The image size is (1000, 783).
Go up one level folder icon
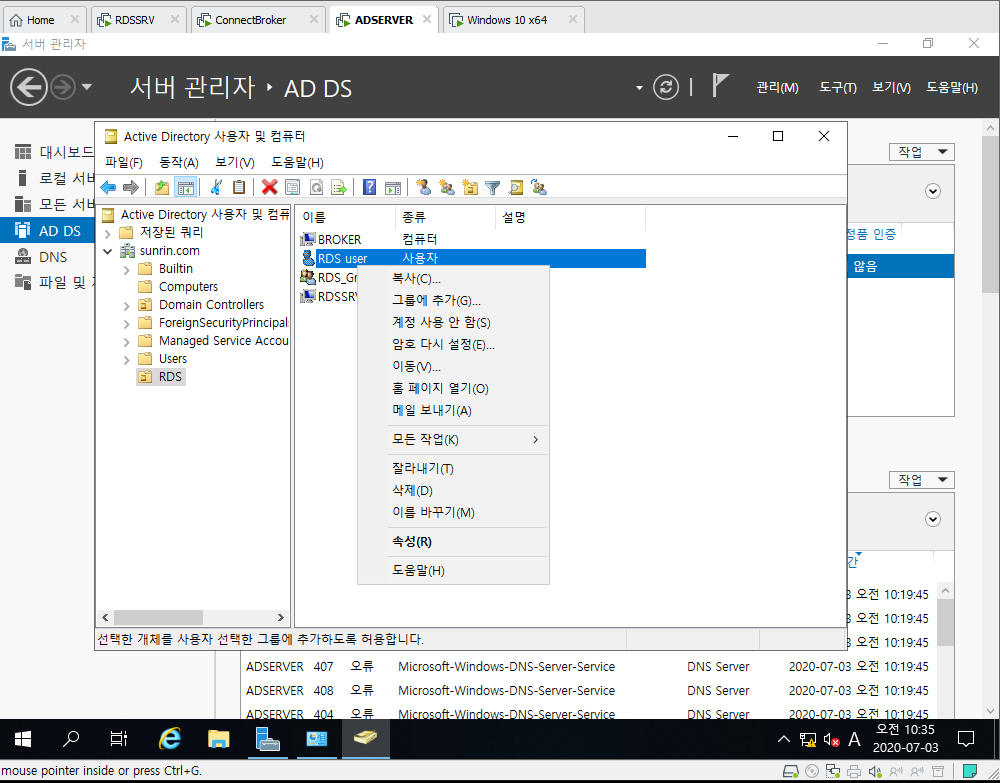tap(162, 187)
